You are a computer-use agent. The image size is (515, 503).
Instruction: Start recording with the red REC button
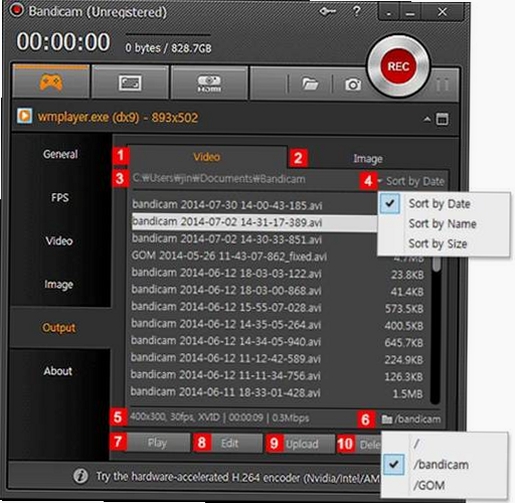pos(398,66)
